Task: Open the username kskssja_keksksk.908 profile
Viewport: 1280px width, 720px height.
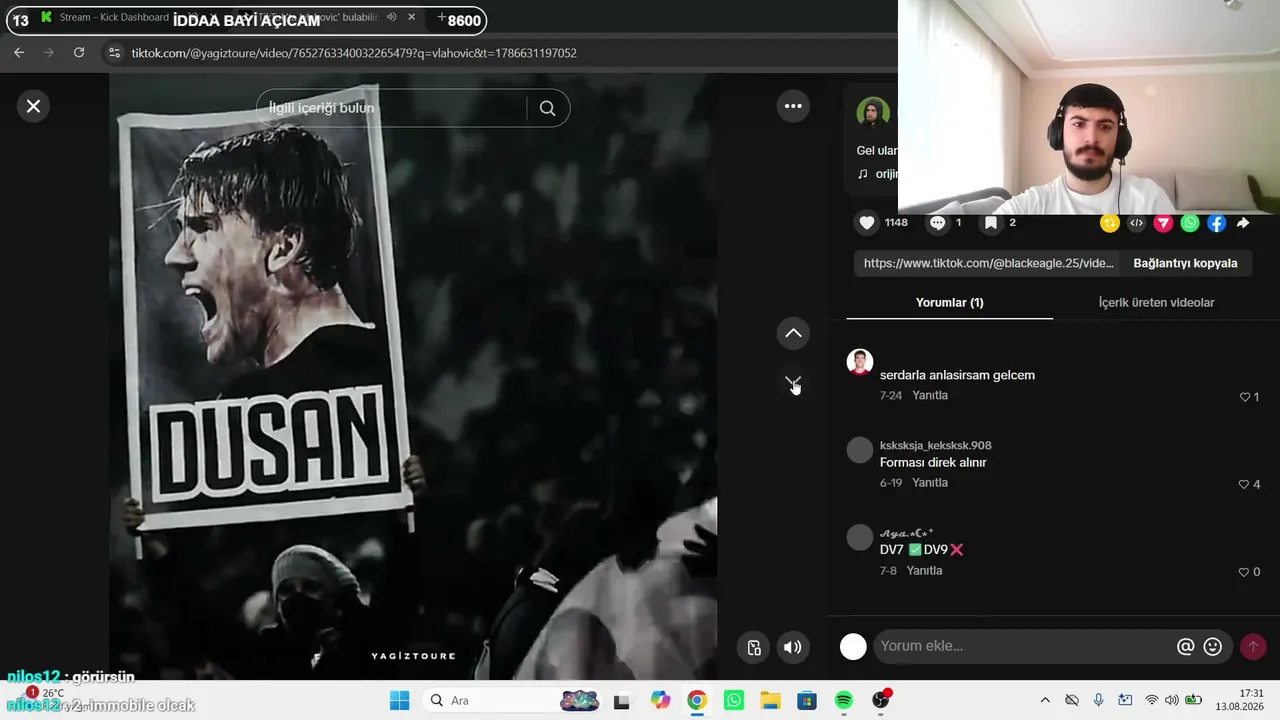Action: pyautogui.click(x=936, y=445)
